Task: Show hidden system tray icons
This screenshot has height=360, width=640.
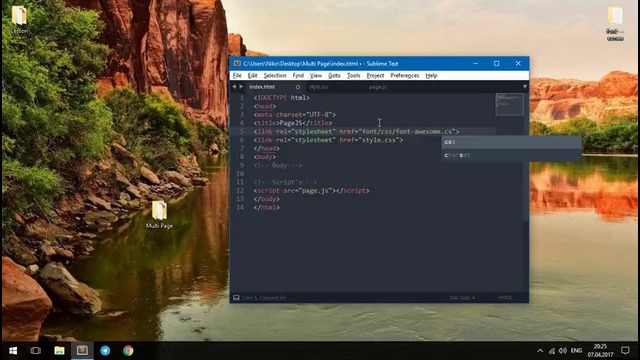Action: point(540,351)
